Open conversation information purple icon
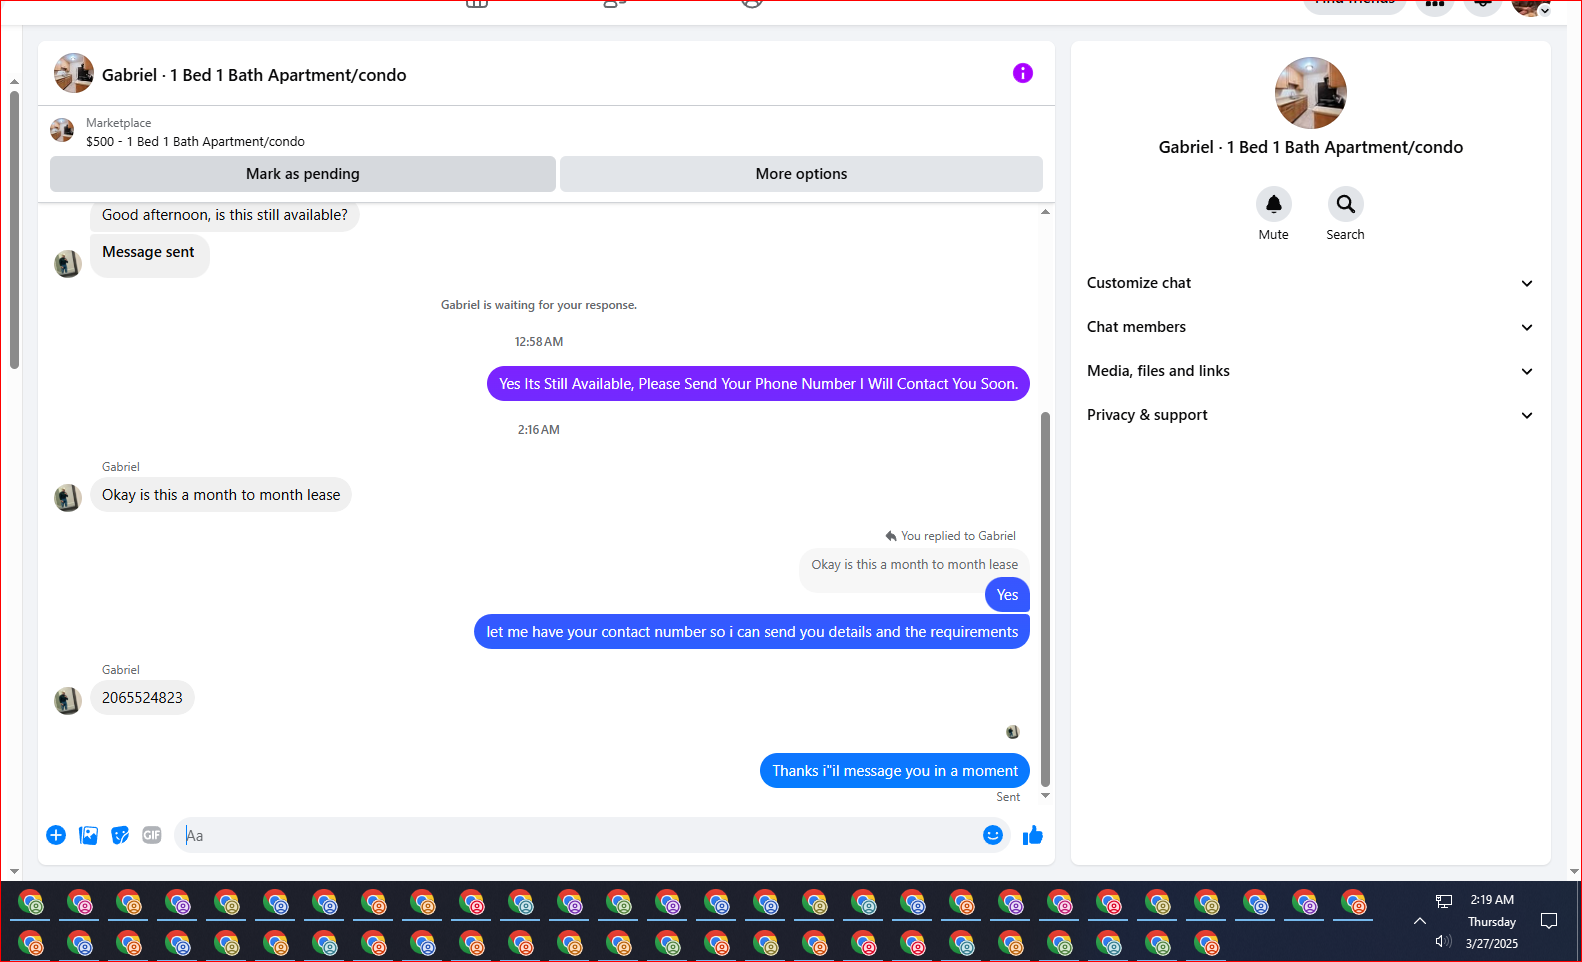The height and width of the screenshot is (962, 1582). pyautogui.click(x=1022, y=73)
